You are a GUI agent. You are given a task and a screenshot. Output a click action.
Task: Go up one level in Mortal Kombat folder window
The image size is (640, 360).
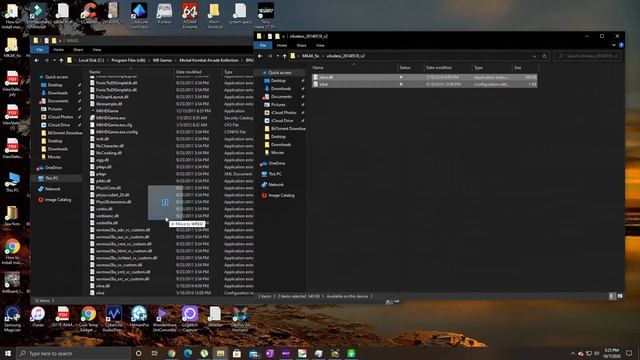click(x=61, y=60)
